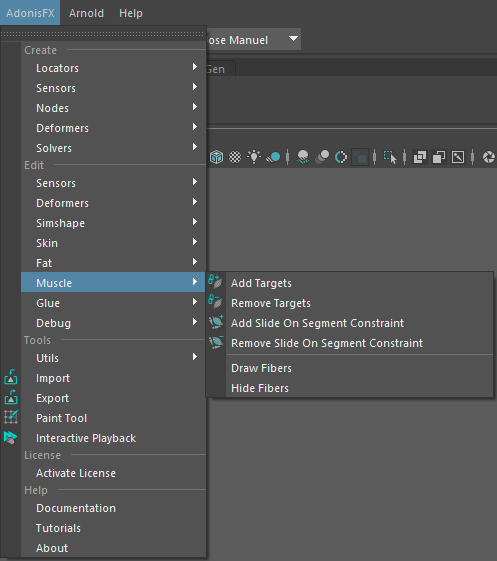
Task: Click the Import icon in AdonisFX menu
Action: [x=11, y=377]
